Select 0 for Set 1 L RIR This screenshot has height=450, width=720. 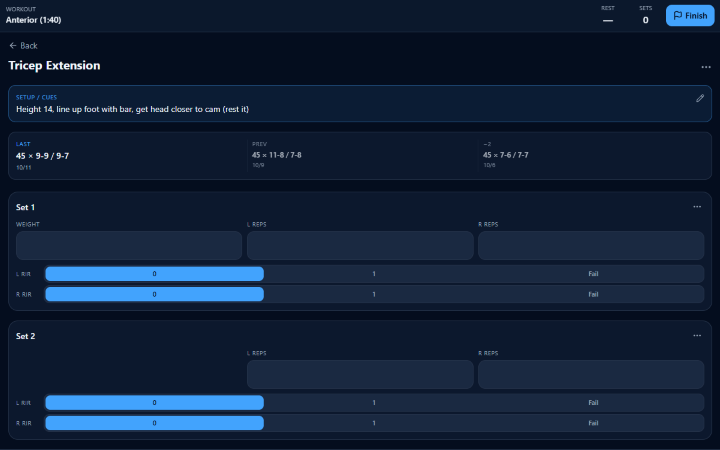point(154,274)
